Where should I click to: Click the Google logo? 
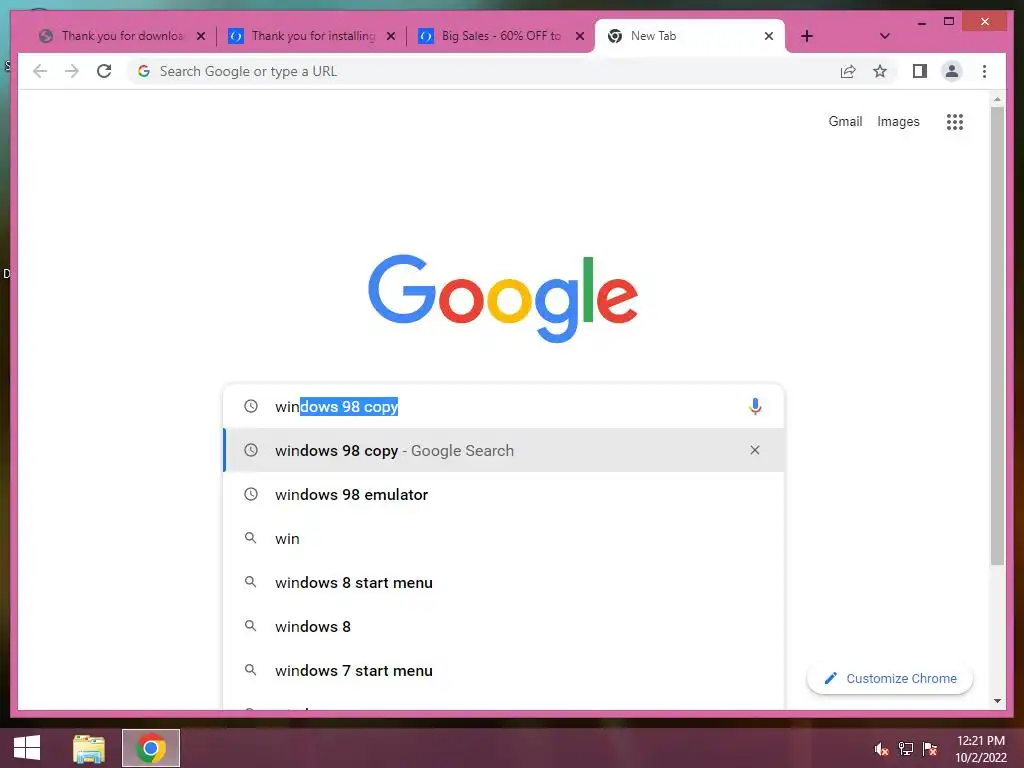point(503,298)
